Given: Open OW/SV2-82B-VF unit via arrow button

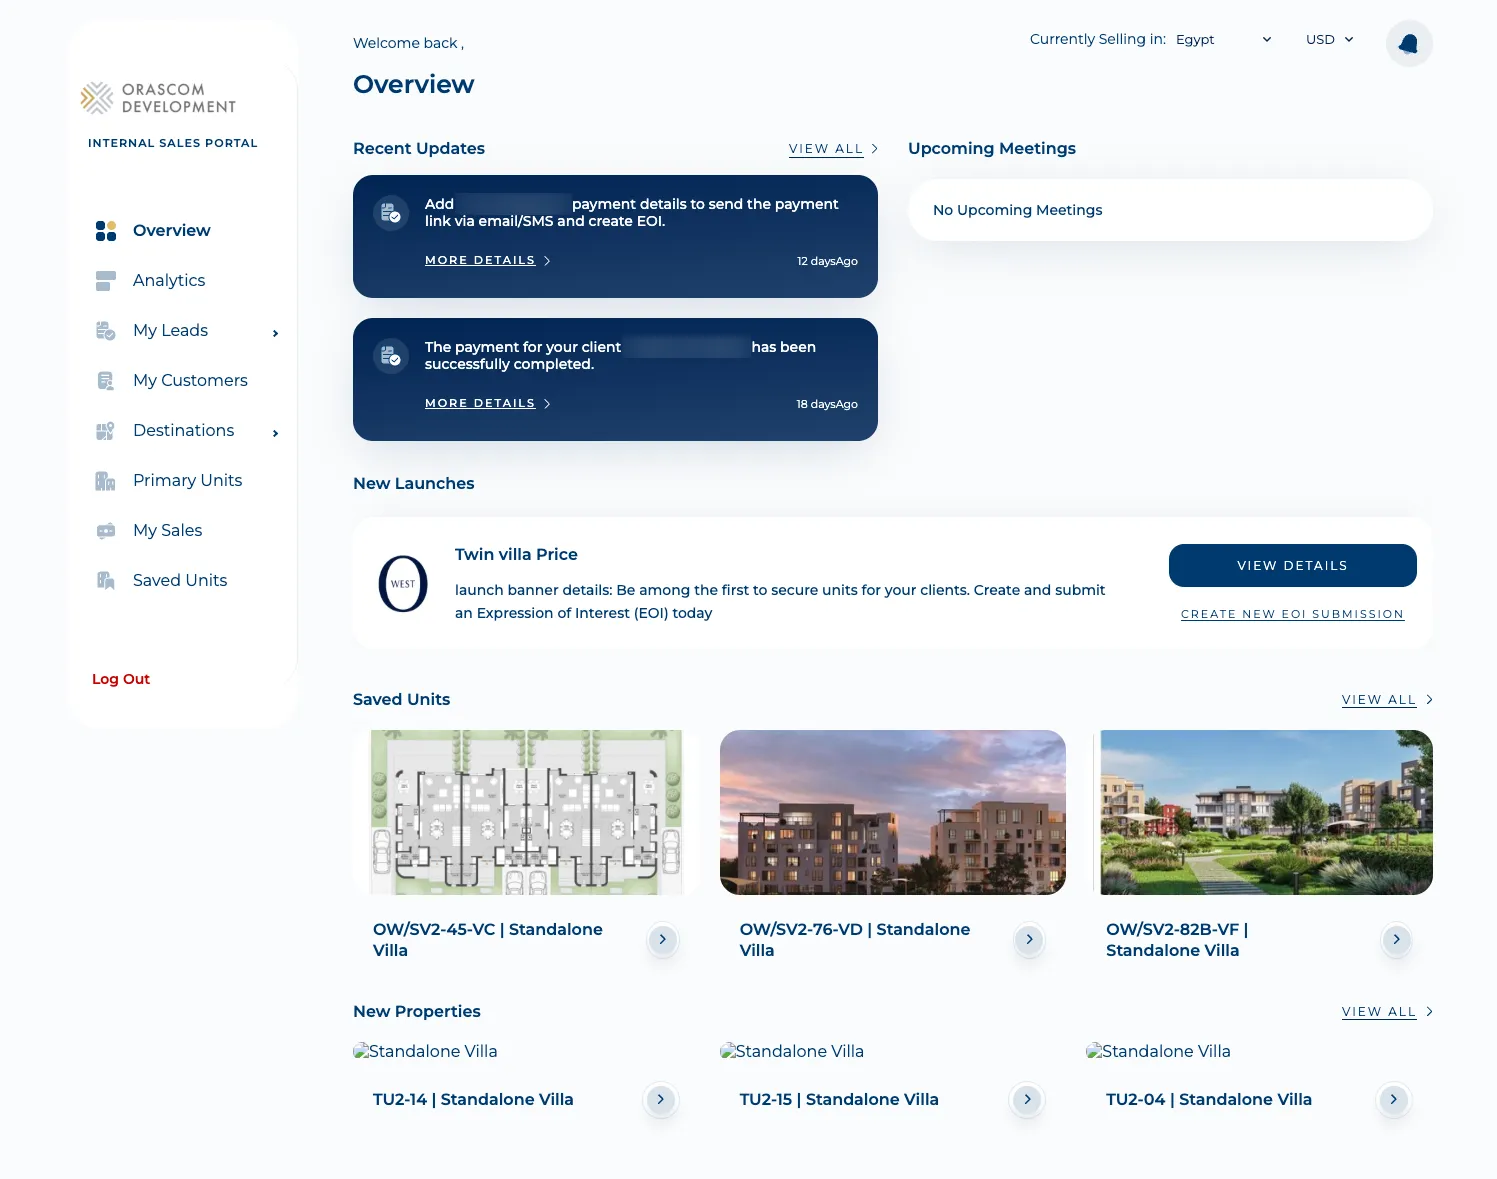Looking at the screenshot, I should click(1396, 939).
